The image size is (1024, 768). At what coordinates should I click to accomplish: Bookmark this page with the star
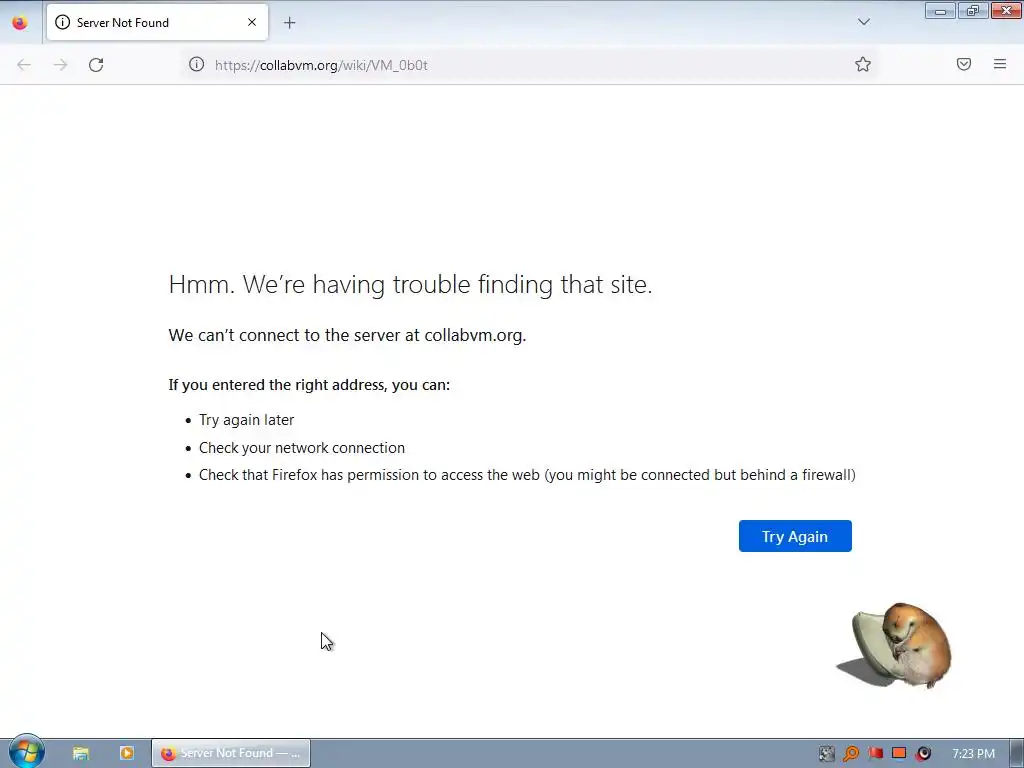pos(863,64)
